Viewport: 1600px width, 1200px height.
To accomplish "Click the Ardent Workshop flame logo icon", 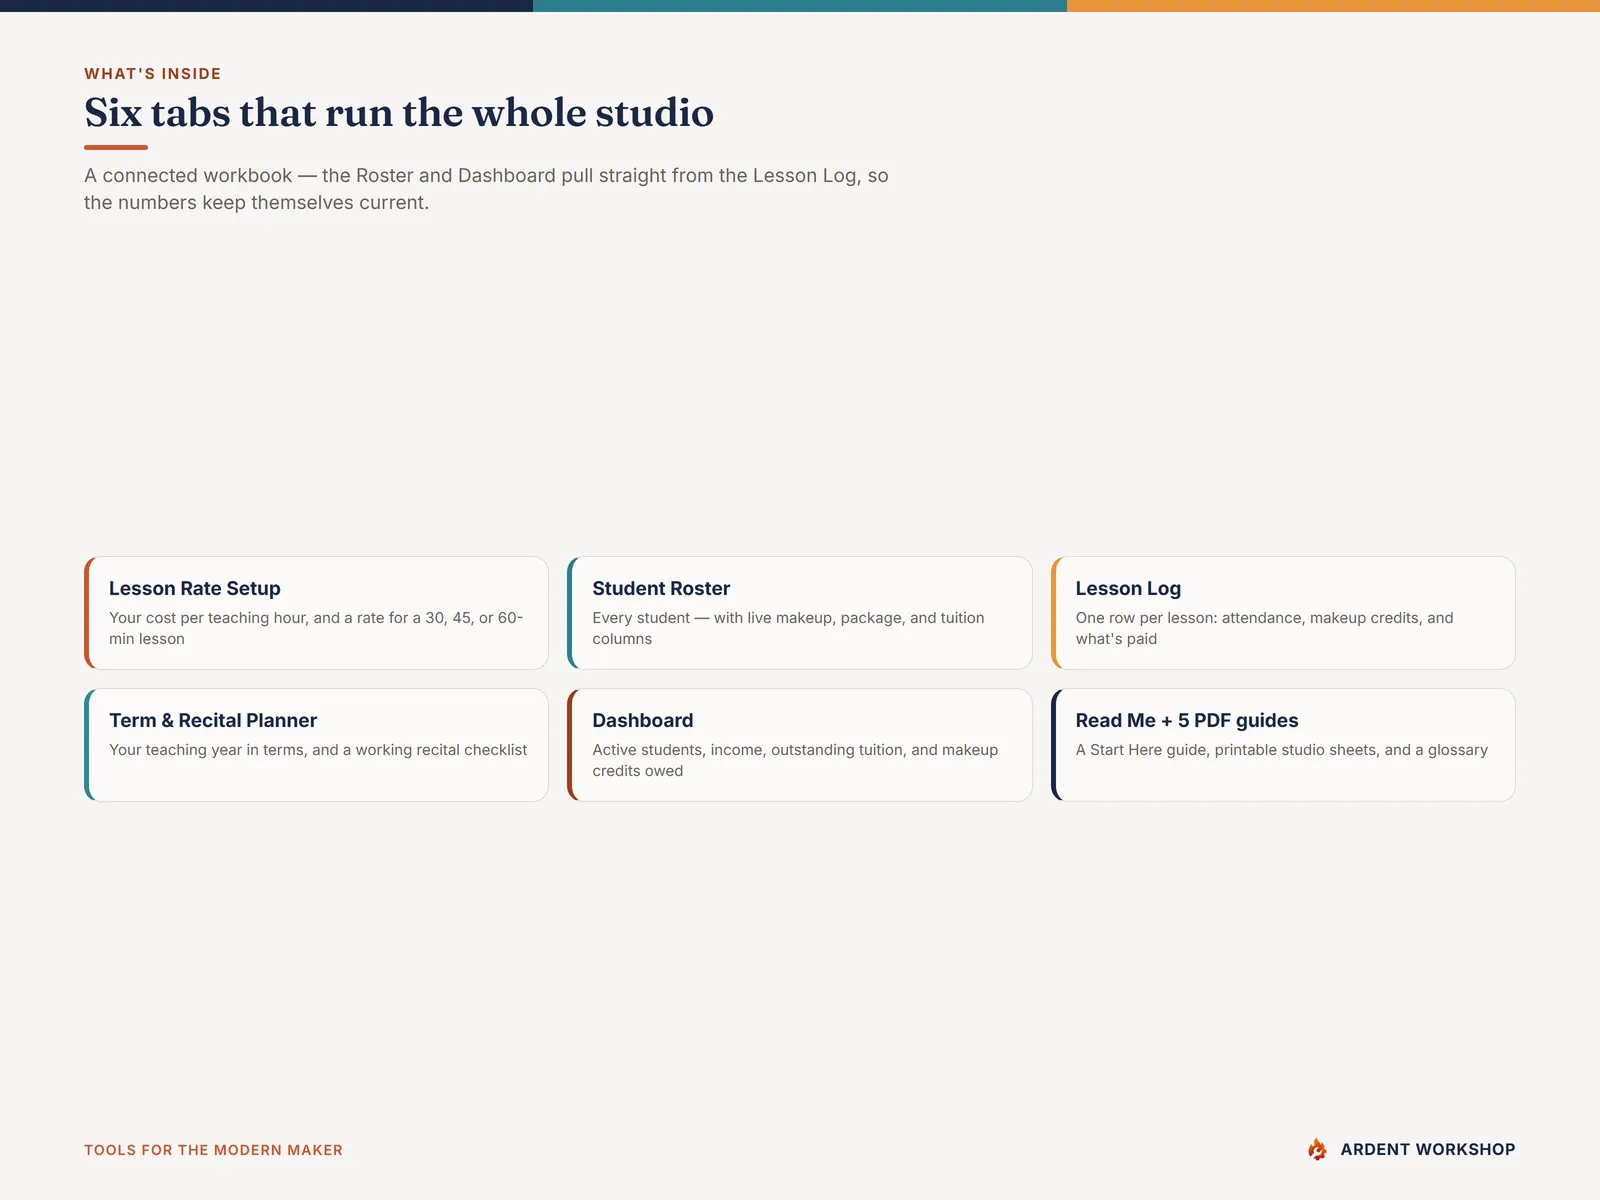I will click(1317, 1149).
